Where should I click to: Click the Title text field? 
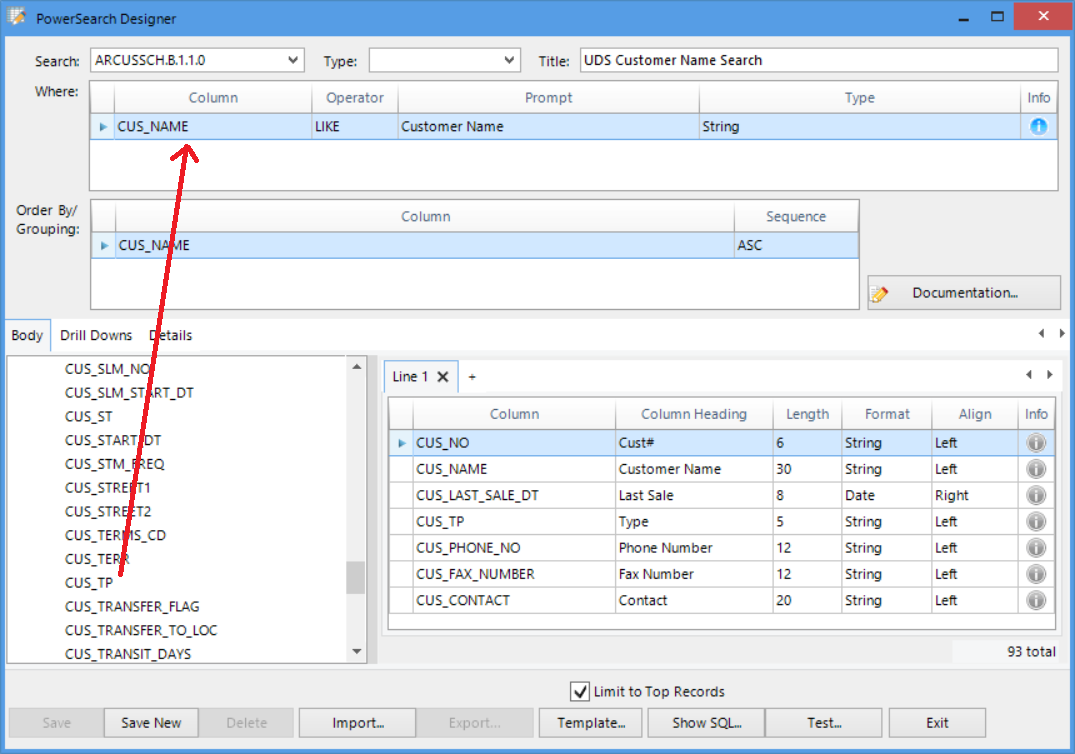tap(818, 60)
